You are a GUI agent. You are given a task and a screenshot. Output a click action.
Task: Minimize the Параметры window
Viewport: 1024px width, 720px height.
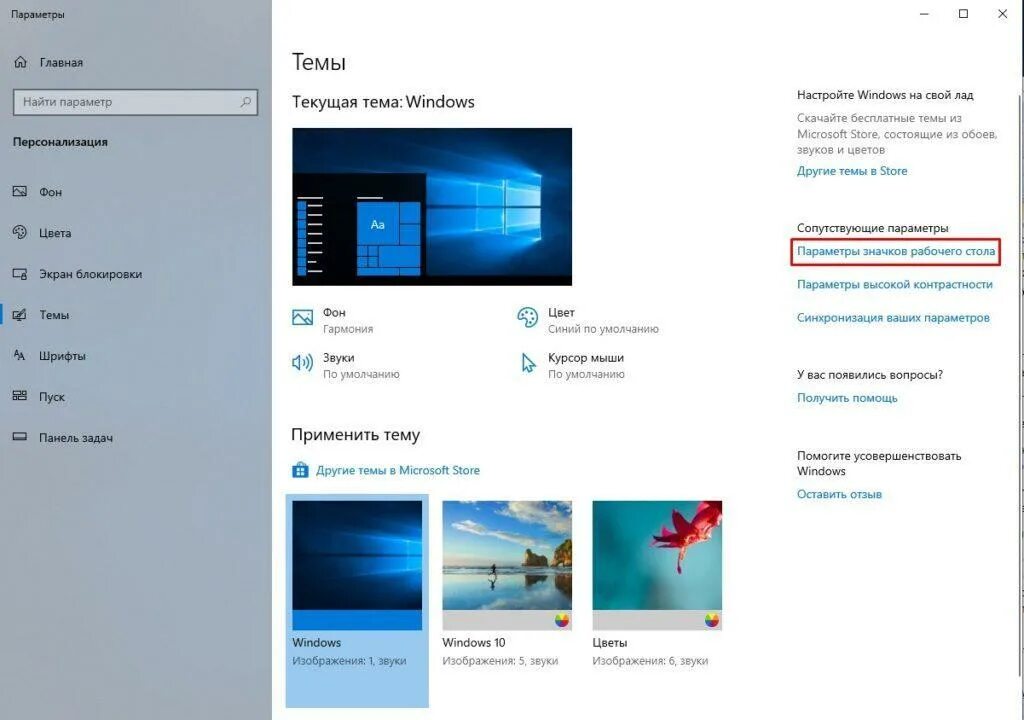click(x=924, y=14)
